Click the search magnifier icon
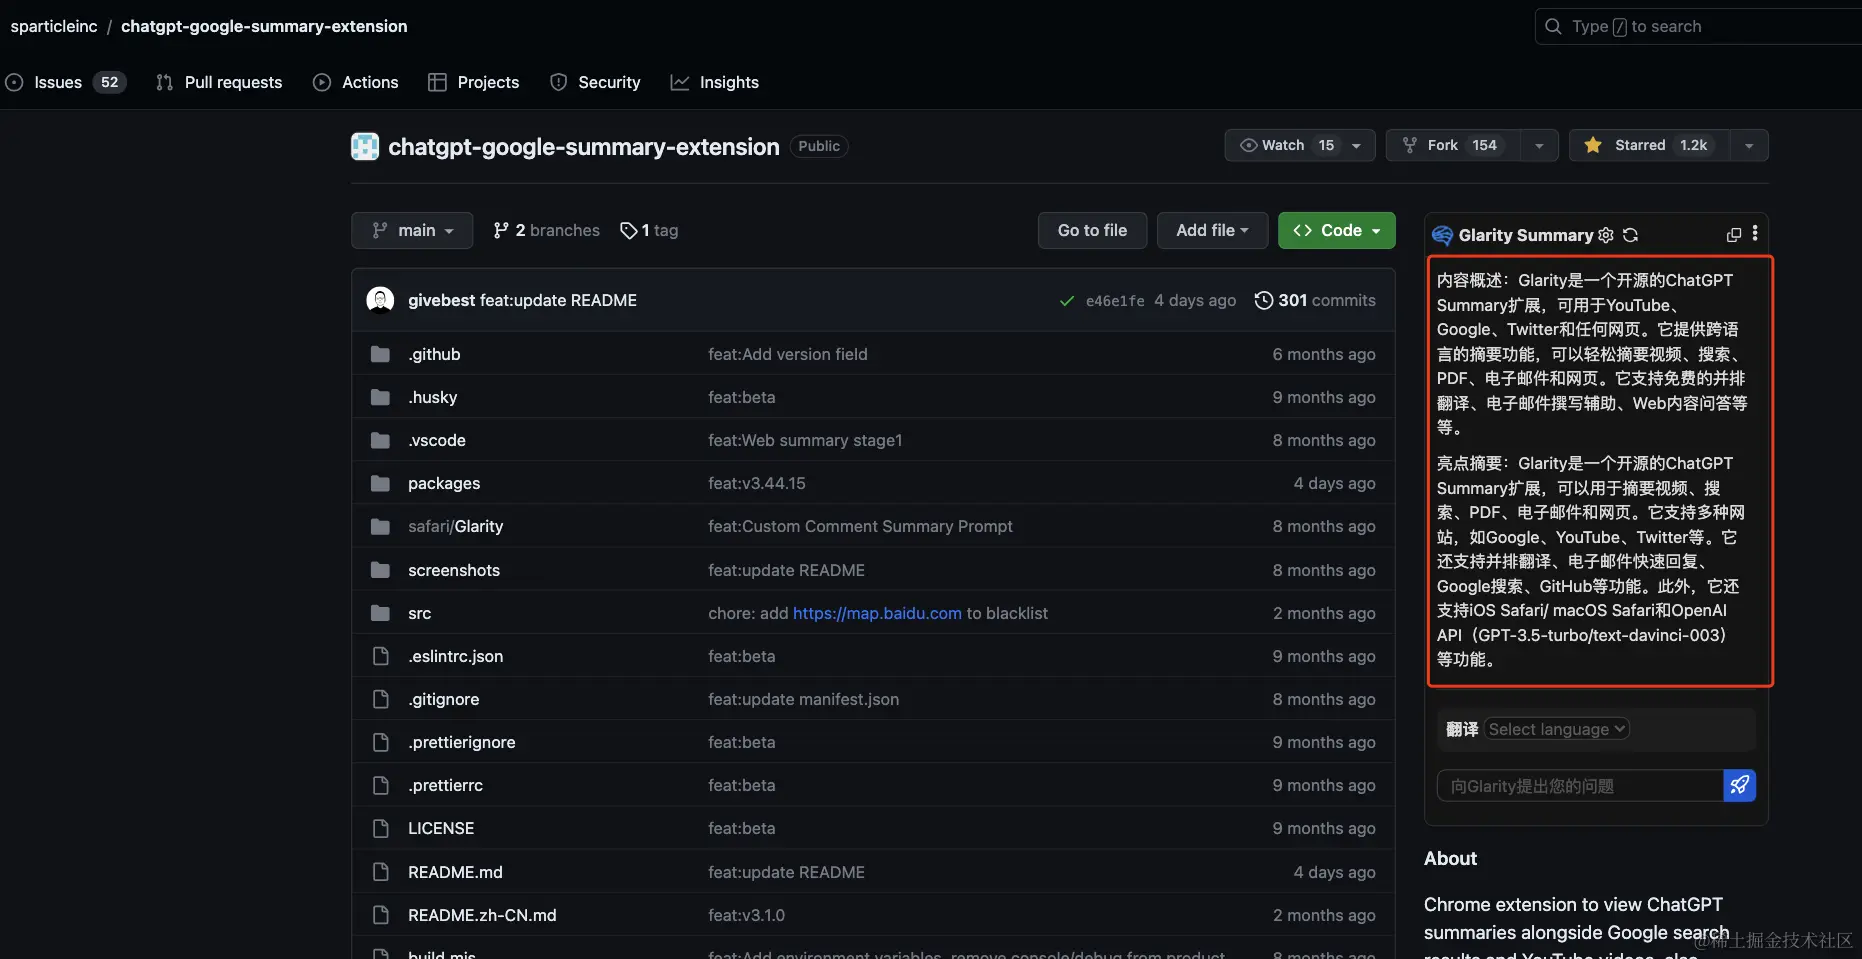Screen dimensions: 1862x959 tap(1553, 26)
